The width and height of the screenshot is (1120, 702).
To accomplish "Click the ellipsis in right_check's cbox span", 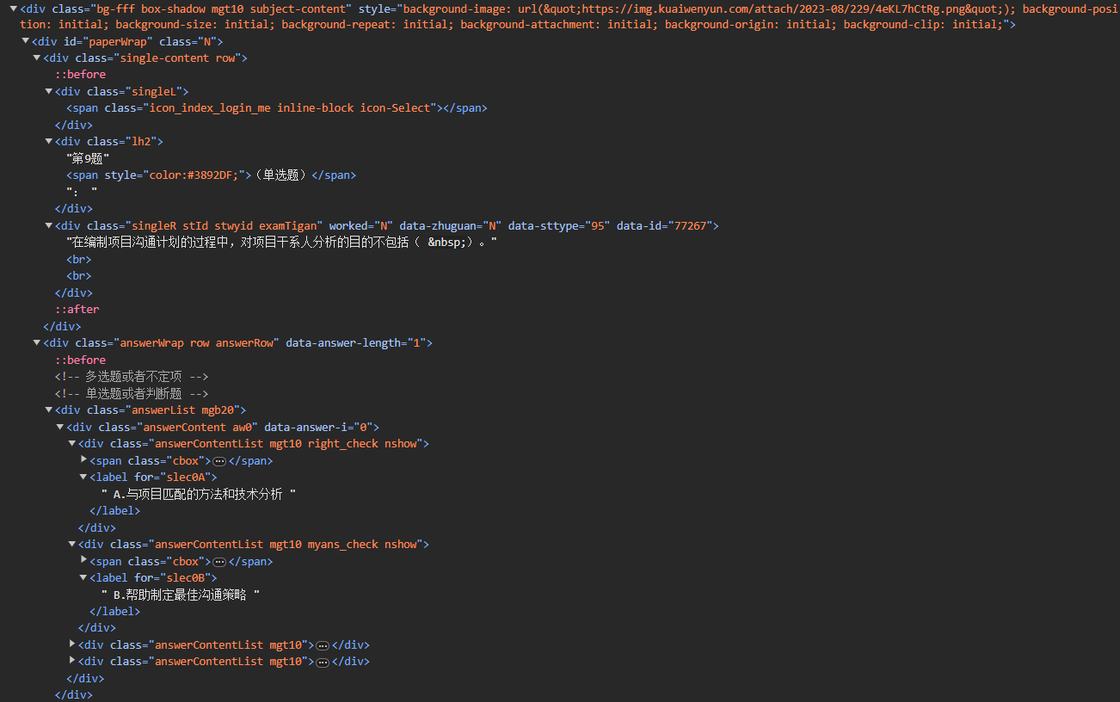I will point(219,461).
